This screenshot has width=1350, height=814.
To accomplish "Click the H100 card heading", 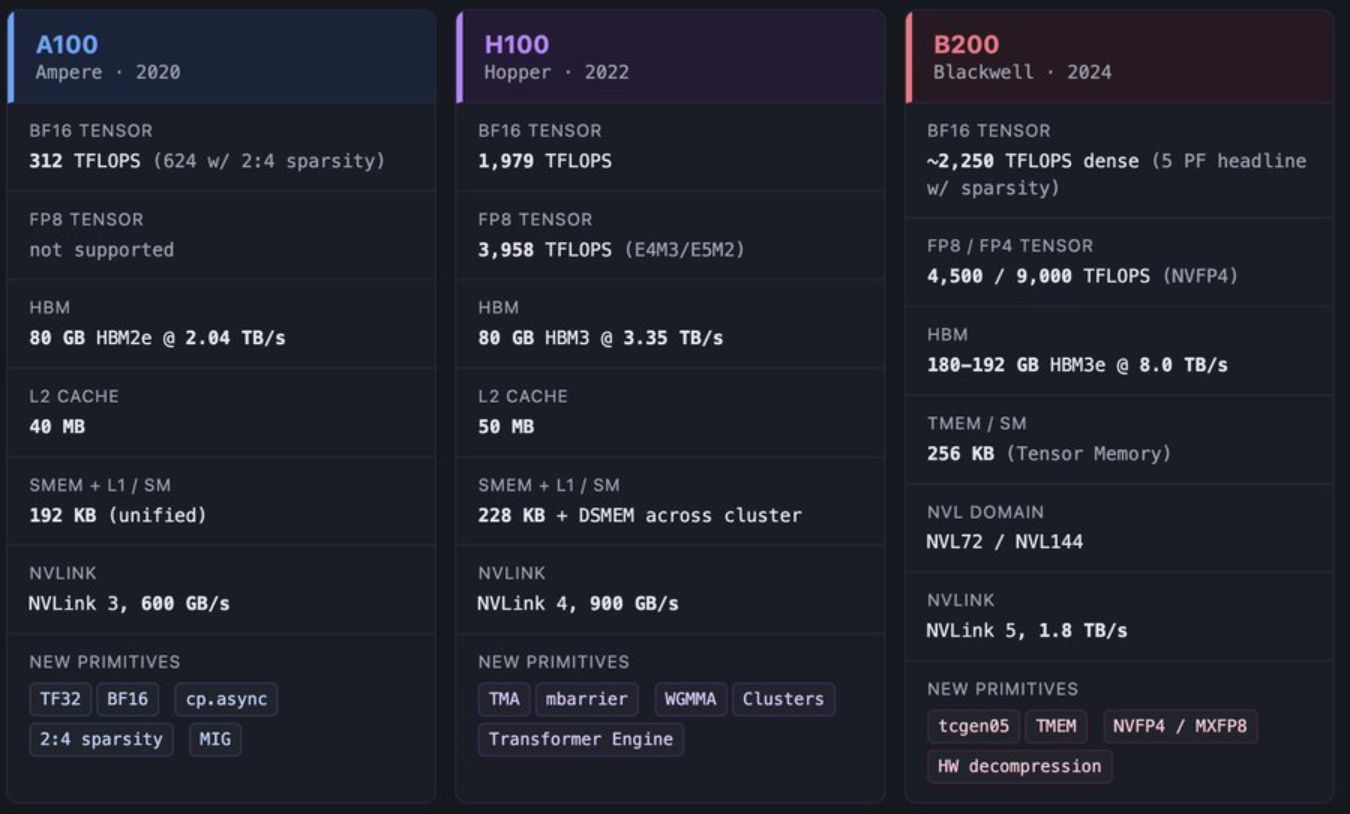I will click(516, 44).
